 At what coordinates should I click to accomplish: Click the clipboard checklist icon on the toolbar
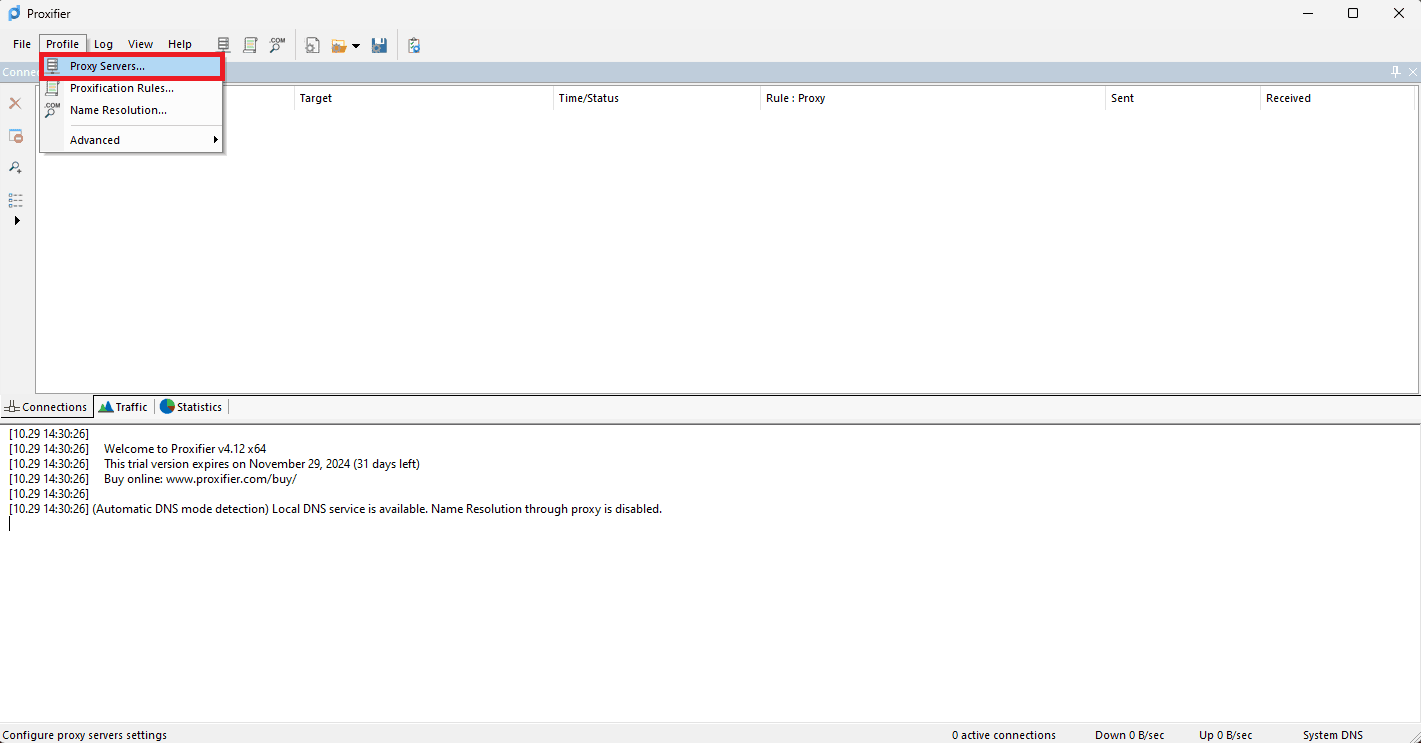click(x=413, y=45)
